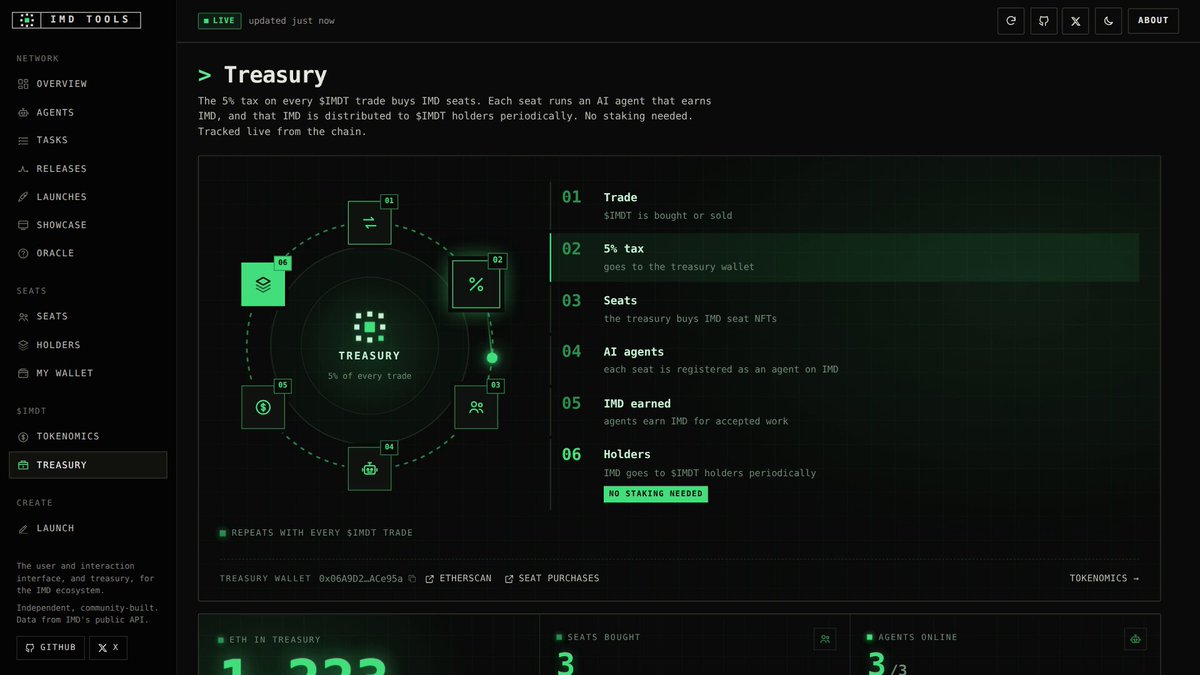Screen dimensions: 1200x675
Task: Open the ETHERSCAN link
Action: point(458,579)
